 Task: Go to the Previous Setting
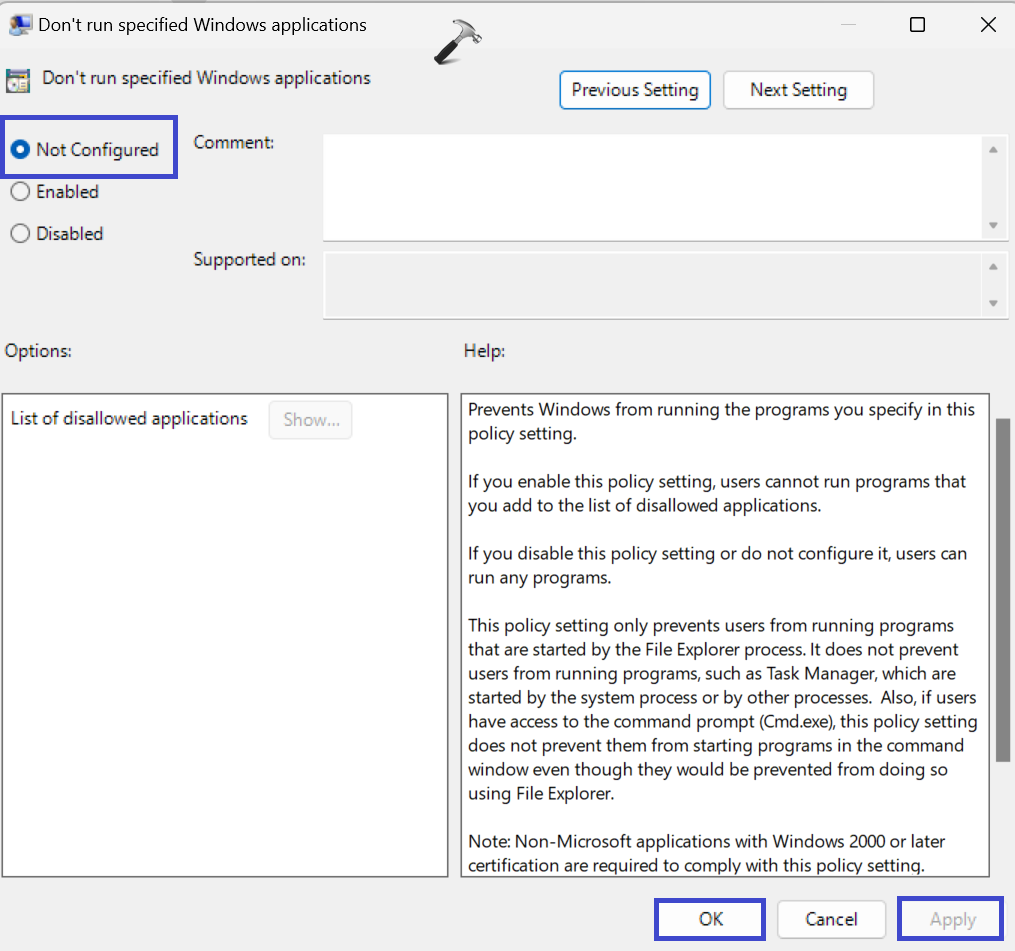[x=635, y=90]
